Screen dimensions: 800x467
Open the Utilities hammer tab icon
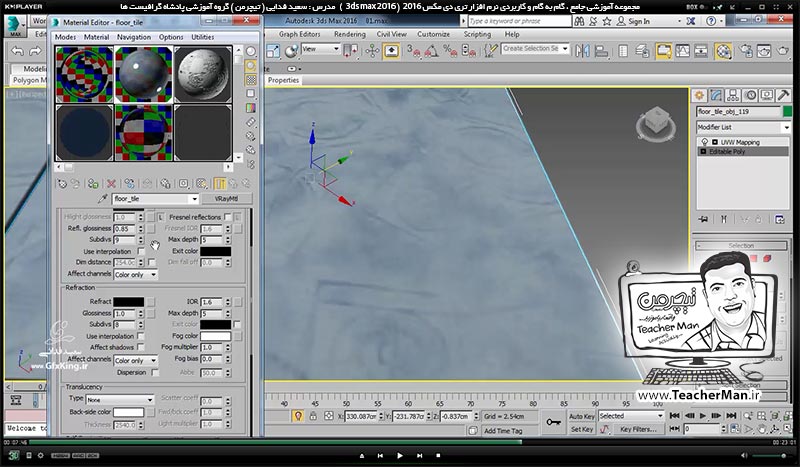coord(783,95)
